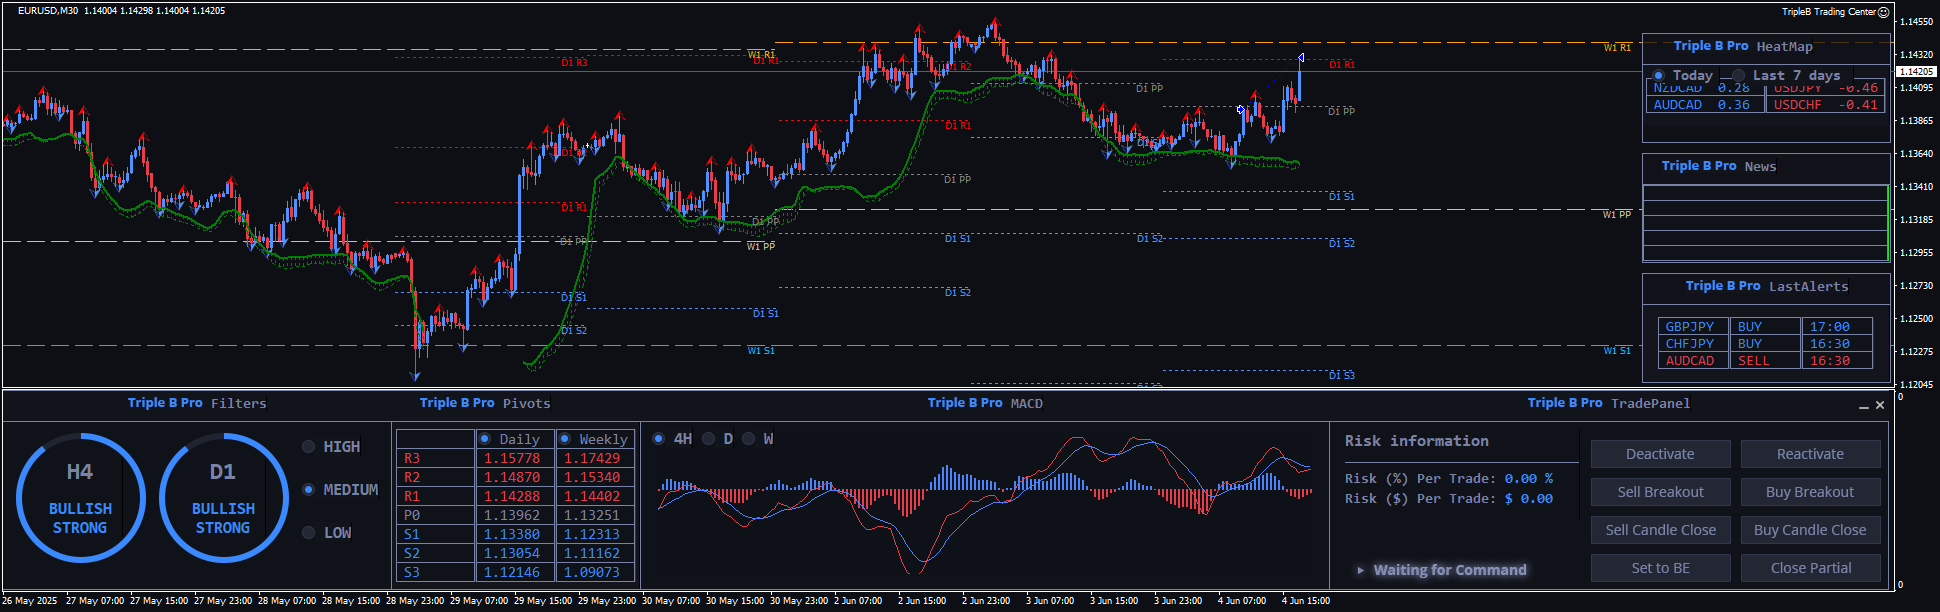Switch MACD timeframe to W

click(x=748, y=439)
